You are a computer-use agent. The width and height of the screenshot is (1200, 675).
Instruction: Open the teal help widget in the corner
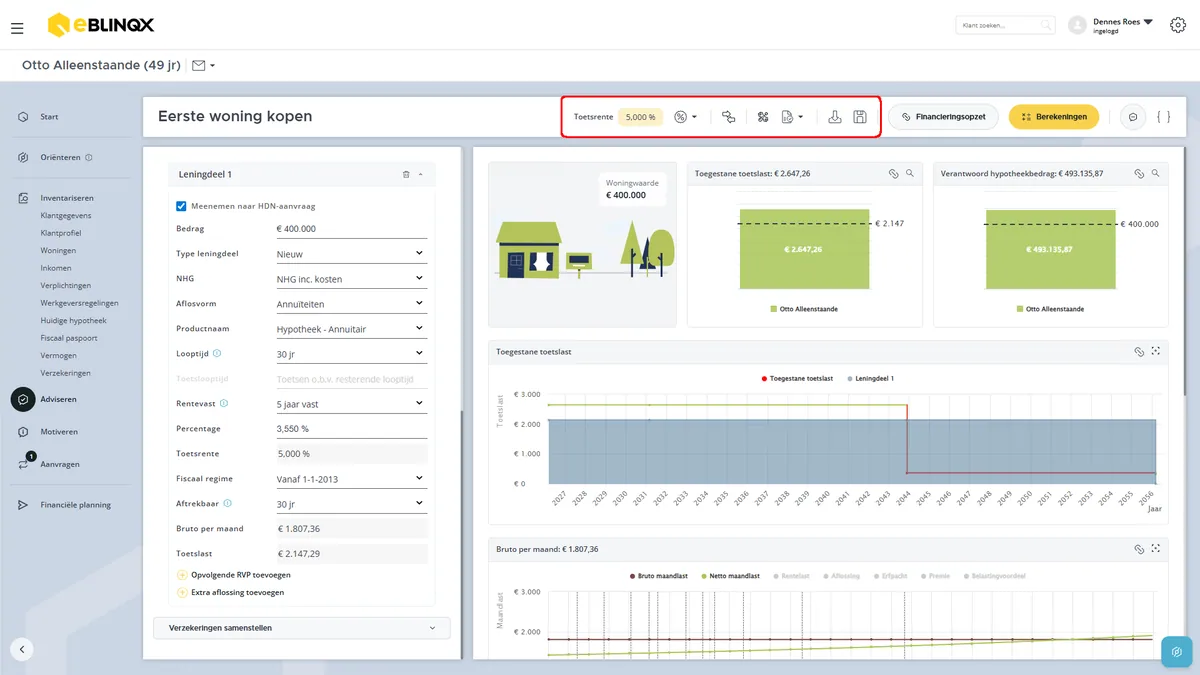1177,652
